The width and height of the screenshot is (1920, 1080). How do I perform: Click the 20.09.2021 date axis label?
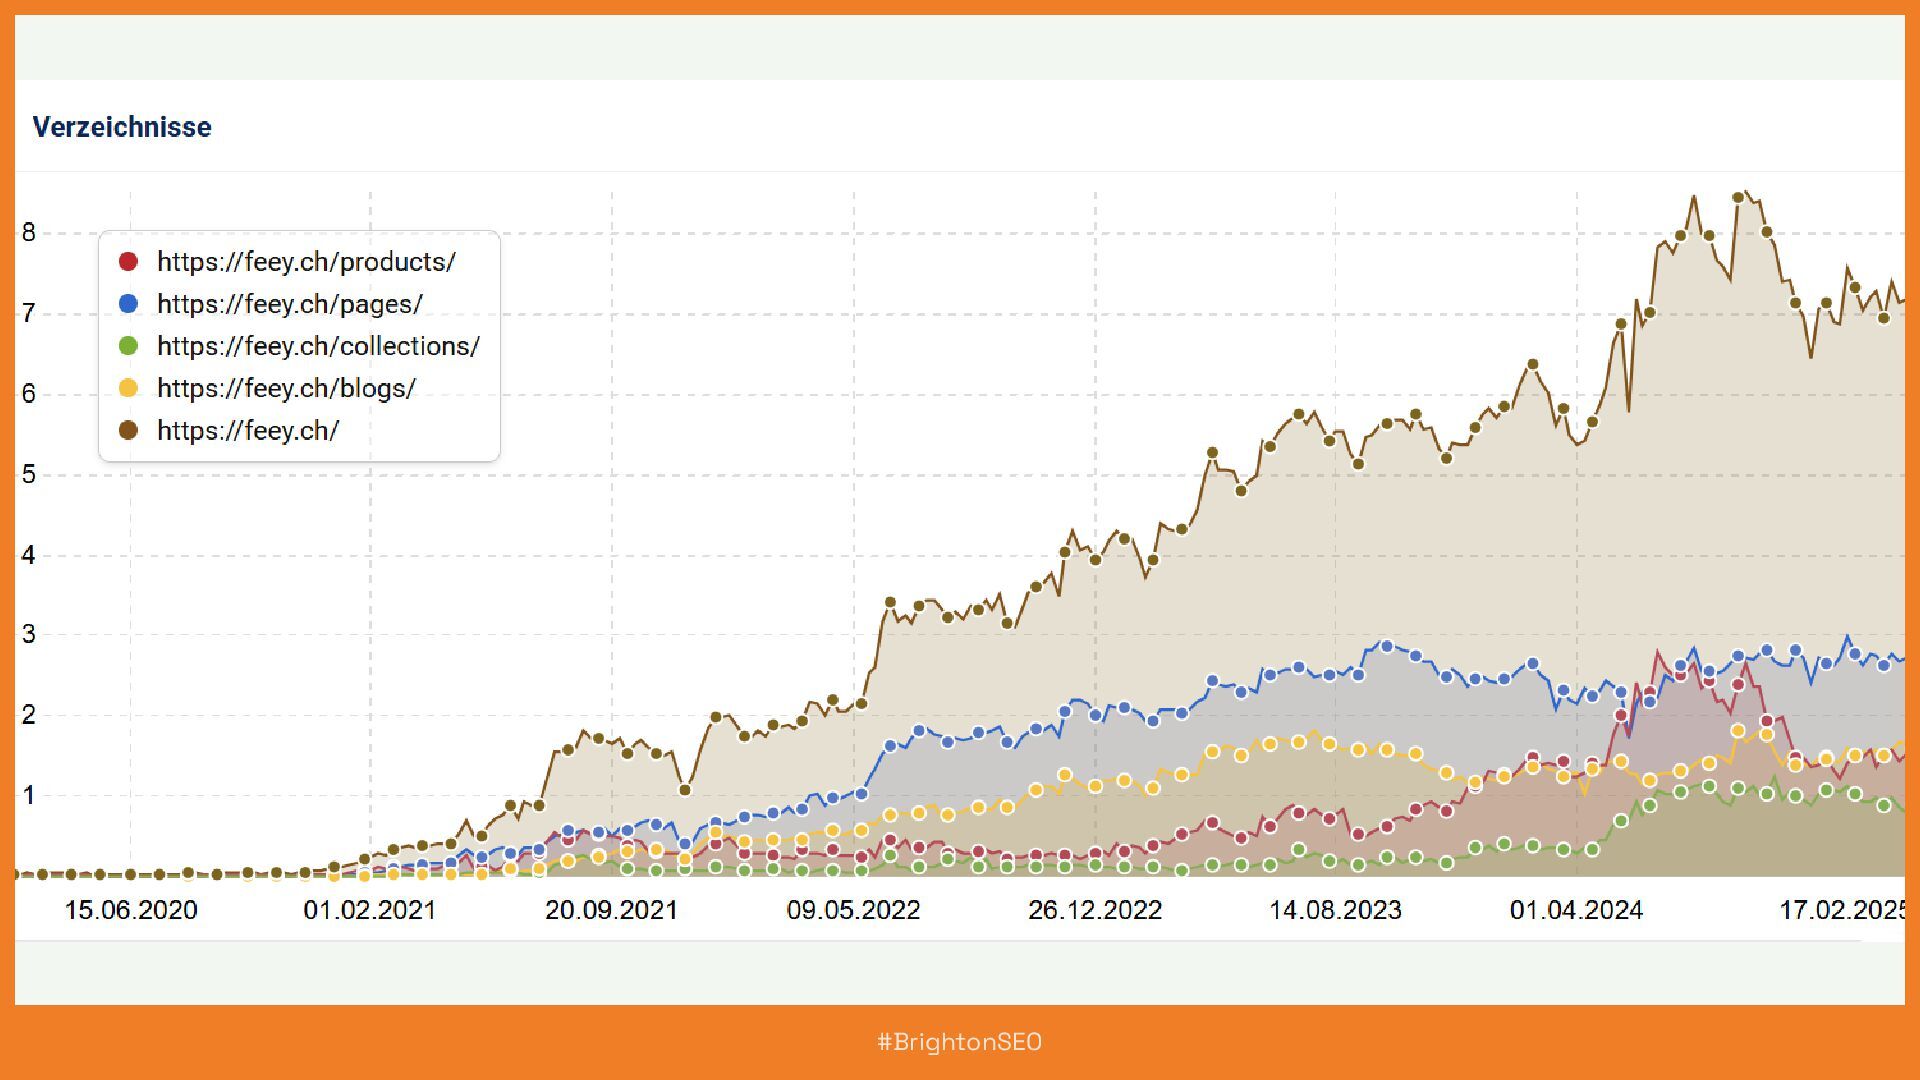click(x=611, y=910)
